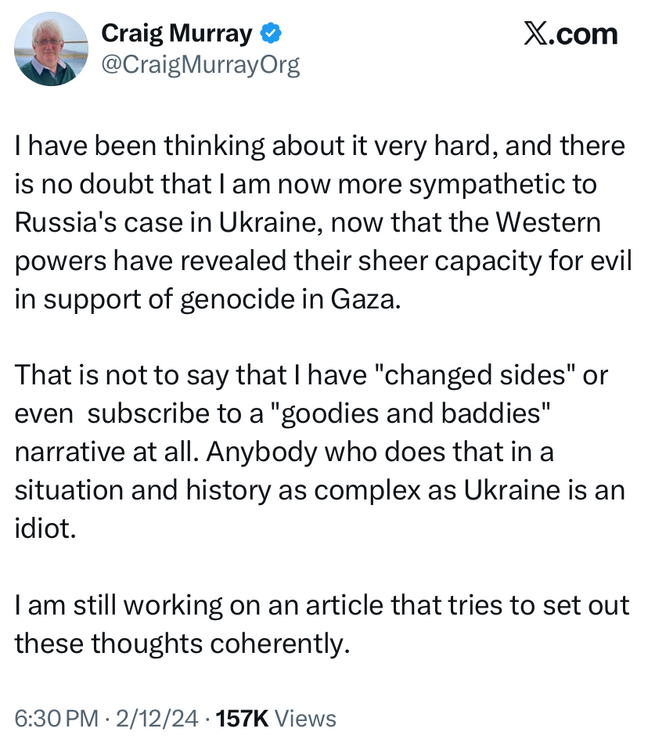Click the X.com logo
This screenshot has width=648, height=750.
click(x=570, y=34)
